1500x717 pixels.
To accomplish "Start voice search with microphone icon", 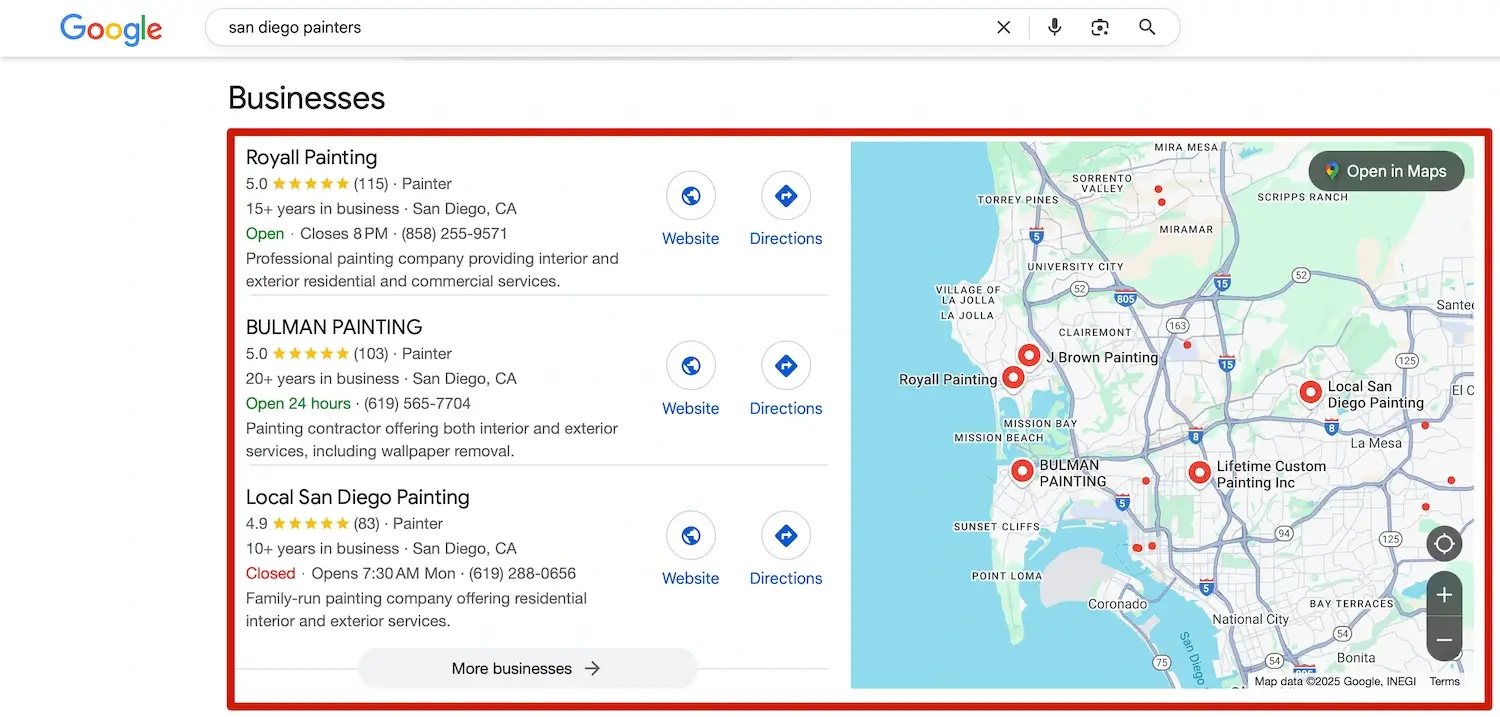I will pos(1054,28).
